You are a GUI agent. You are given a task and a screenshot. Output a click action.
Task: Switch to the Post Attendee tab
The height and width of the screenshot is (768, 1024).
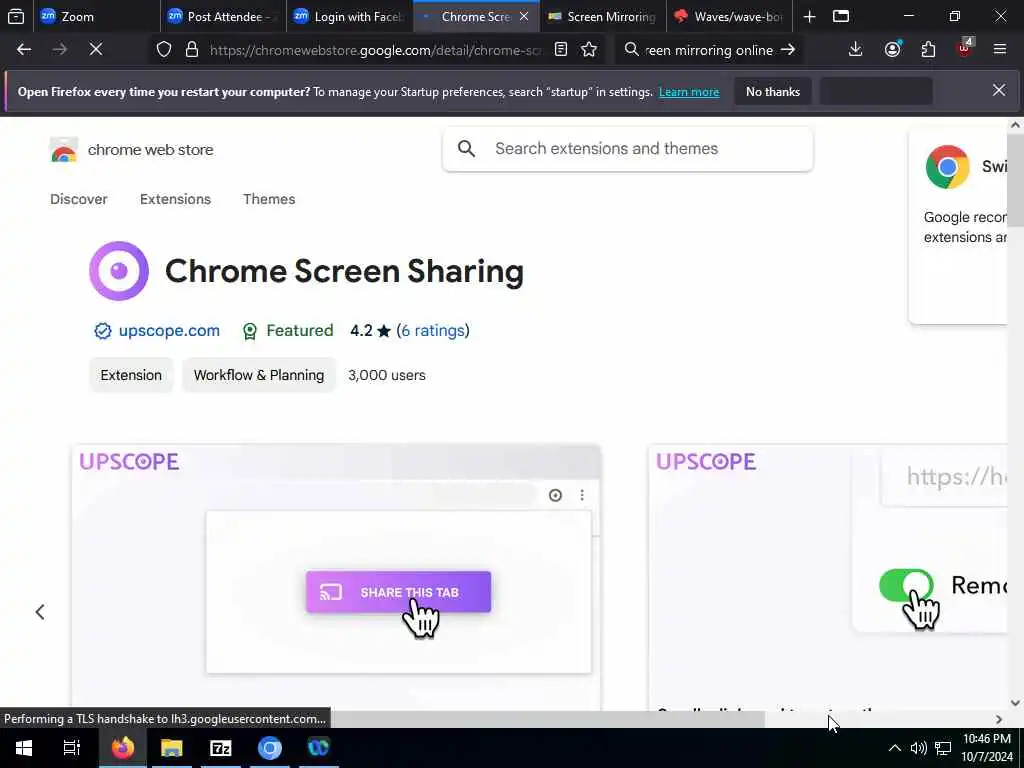(225, 16)
